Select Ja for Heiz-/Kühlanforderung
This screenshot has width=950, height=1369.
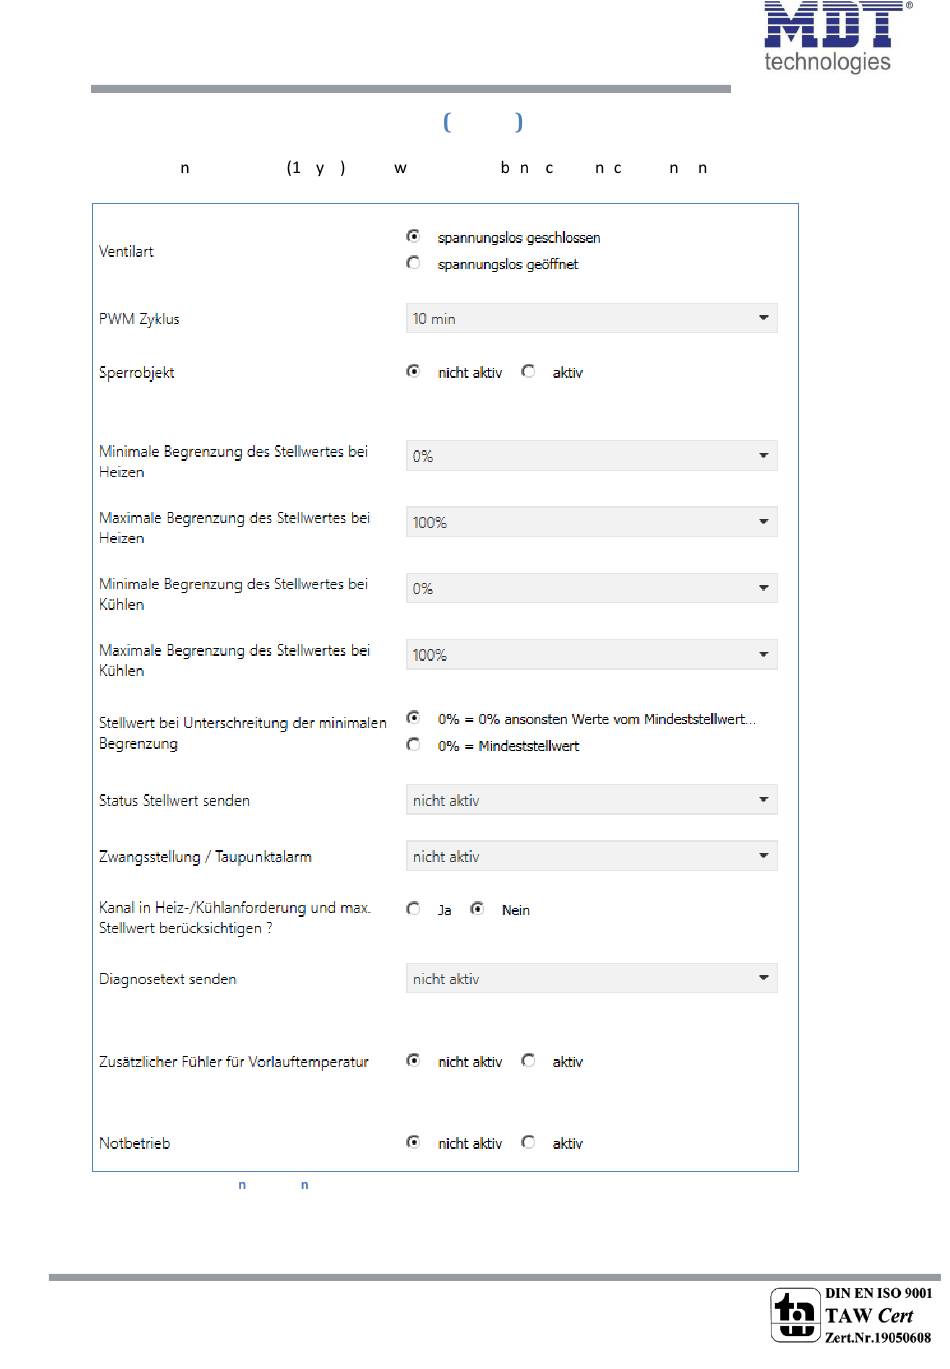coord(413,909)
